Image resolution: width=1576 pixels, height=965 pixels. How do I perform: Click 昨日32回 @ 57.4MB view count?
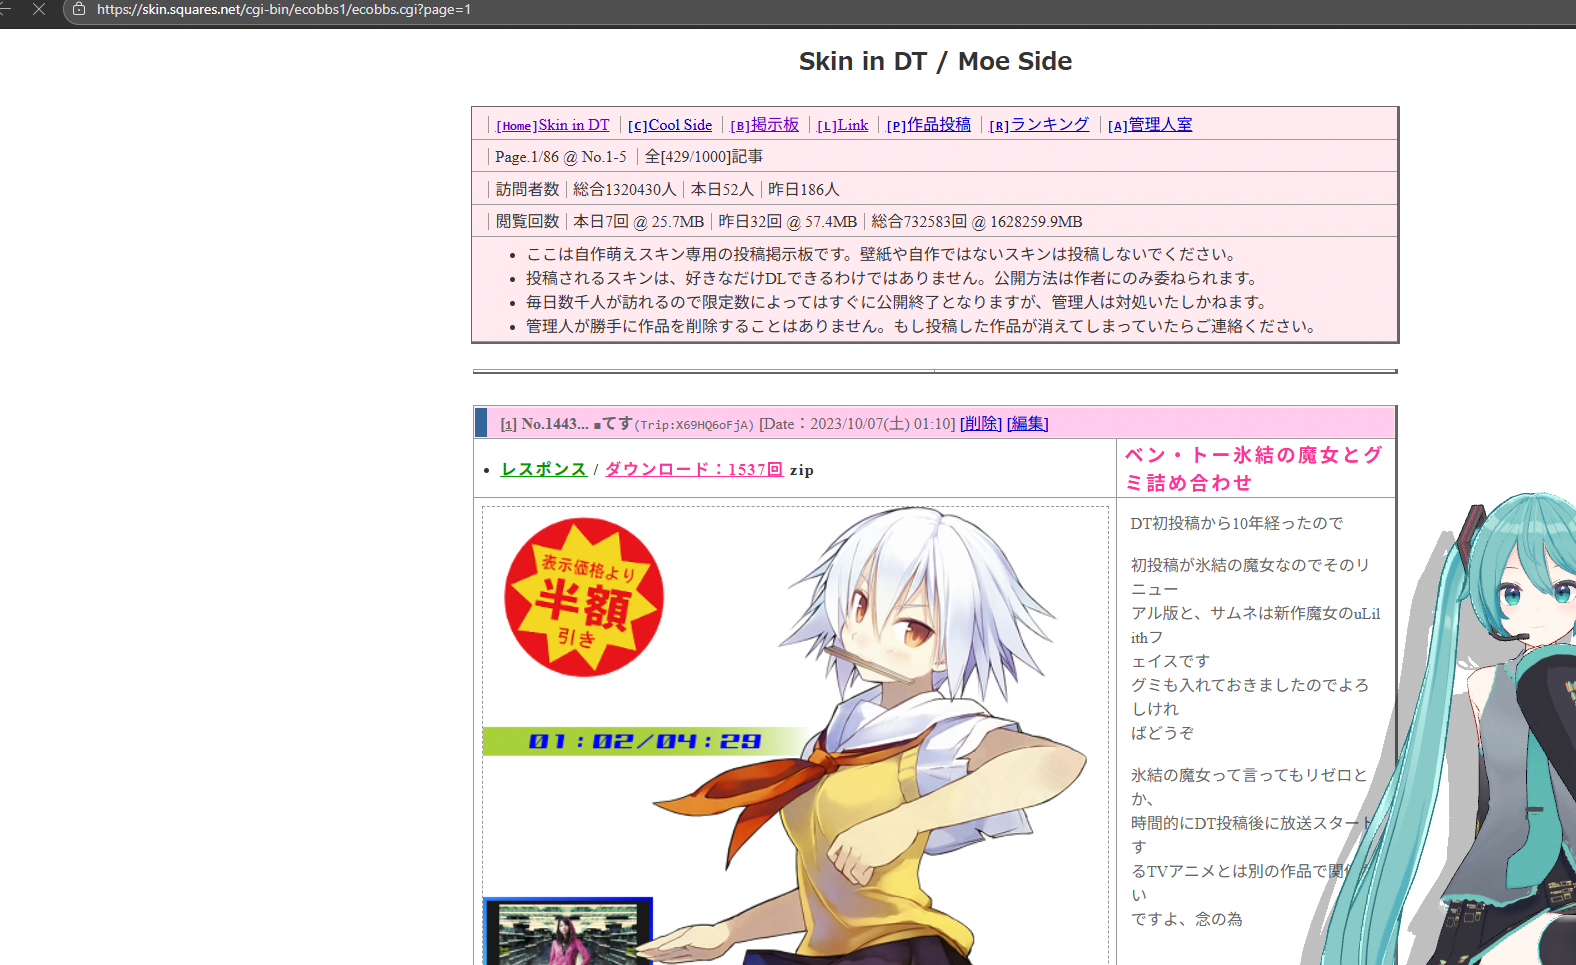788,222
